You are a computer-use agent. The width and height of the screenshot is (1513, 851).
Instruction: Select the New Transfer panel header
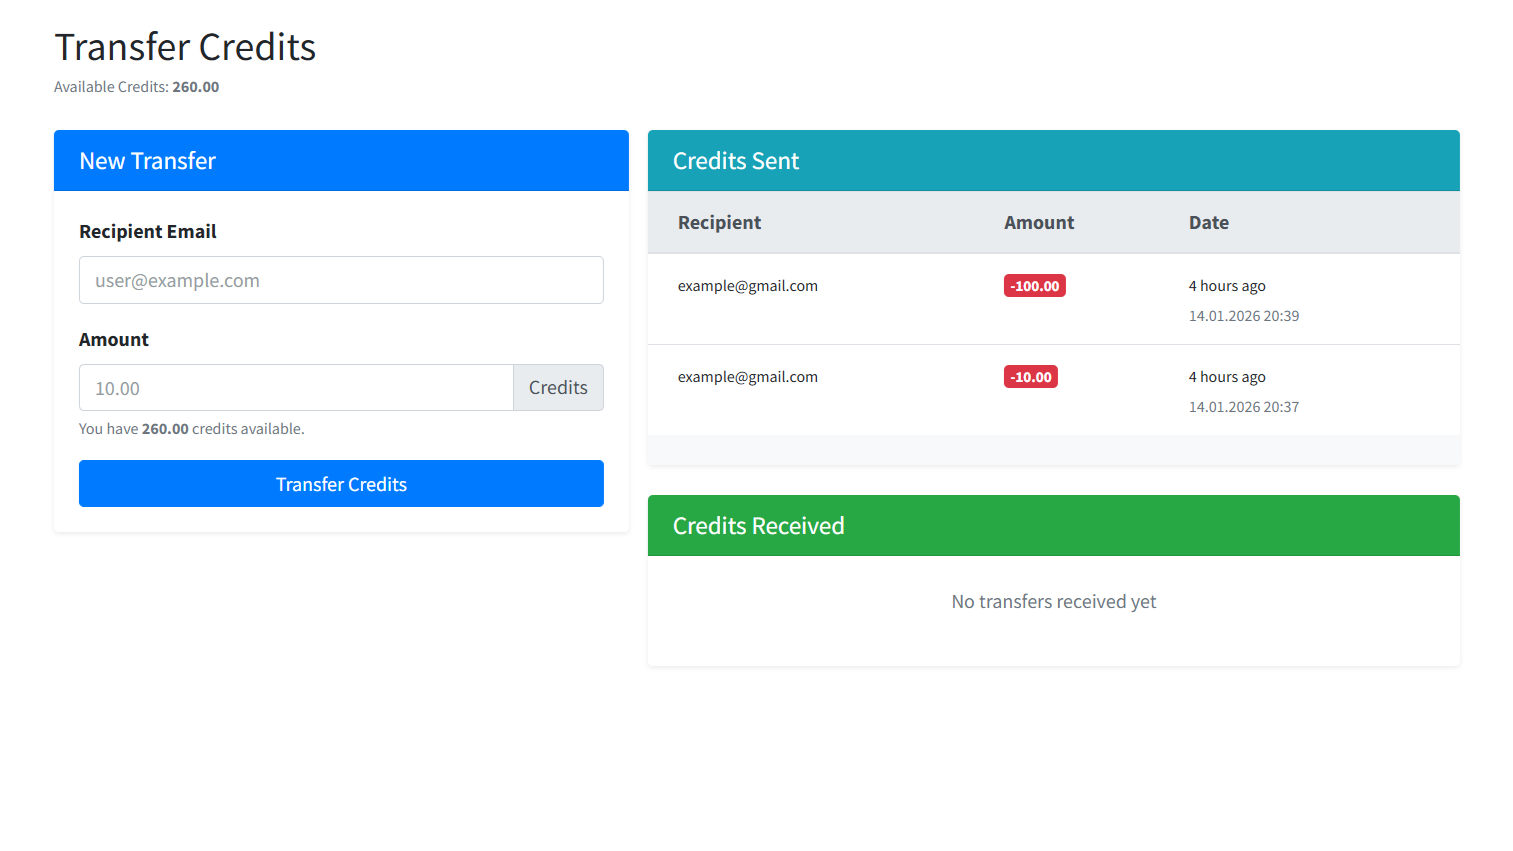pyautogui.click(x=341, y=161)
